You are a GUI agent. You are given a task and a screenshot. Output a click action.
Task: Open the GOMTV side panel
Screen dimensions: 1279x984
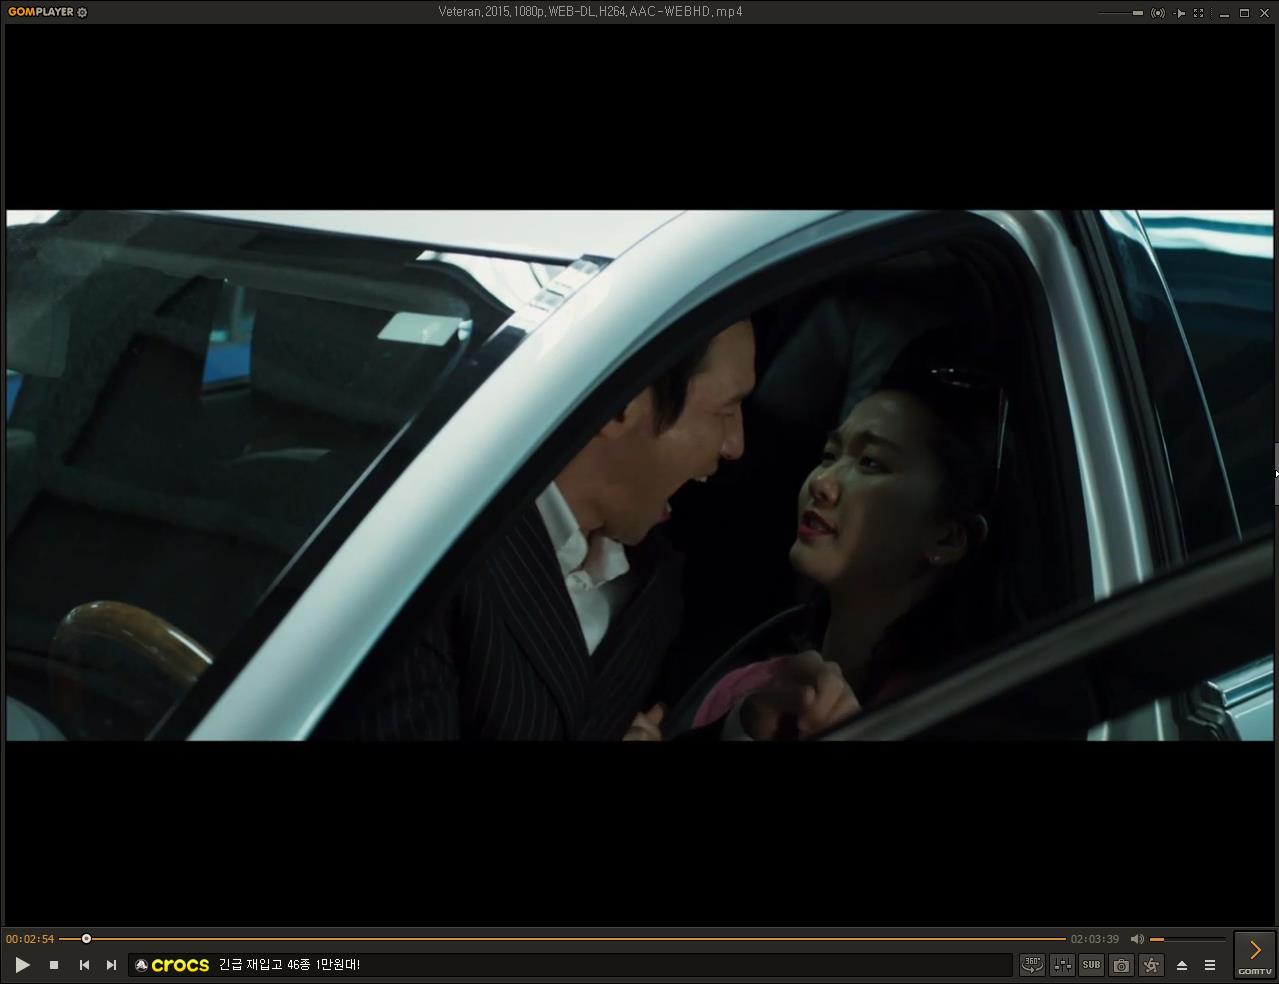[1255, 955]
